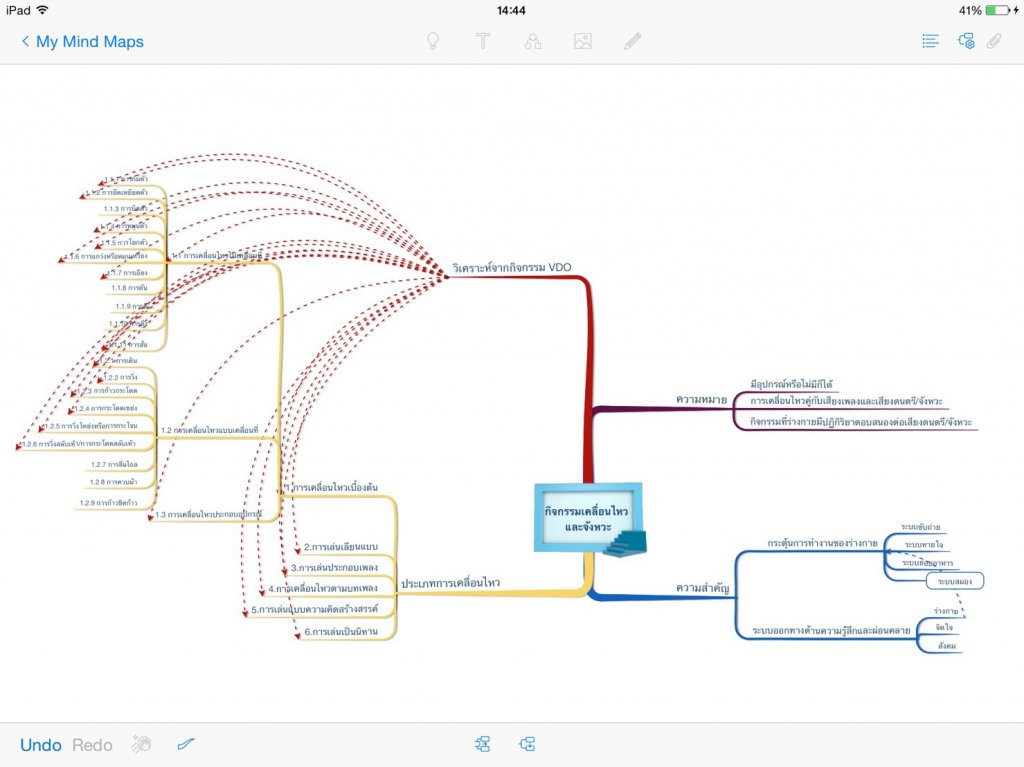The height and width of the screenshot is (767, 1024).
Task: Tap the image insert icon
Action: 583,41
